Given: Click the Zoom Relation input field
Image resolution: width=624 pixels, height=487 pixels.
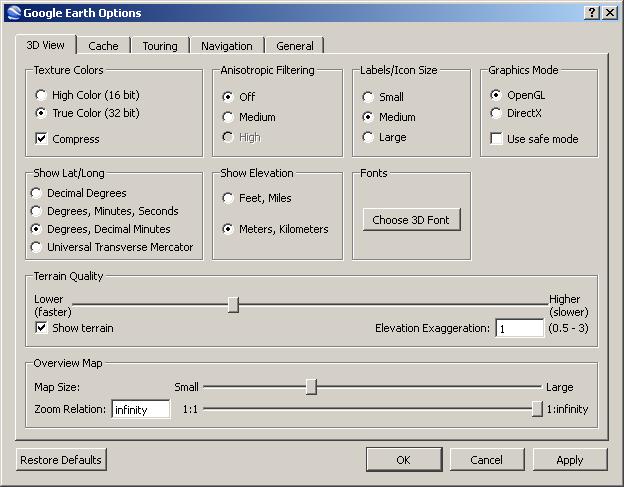Looking at the screenshot, I should point(141,409).
